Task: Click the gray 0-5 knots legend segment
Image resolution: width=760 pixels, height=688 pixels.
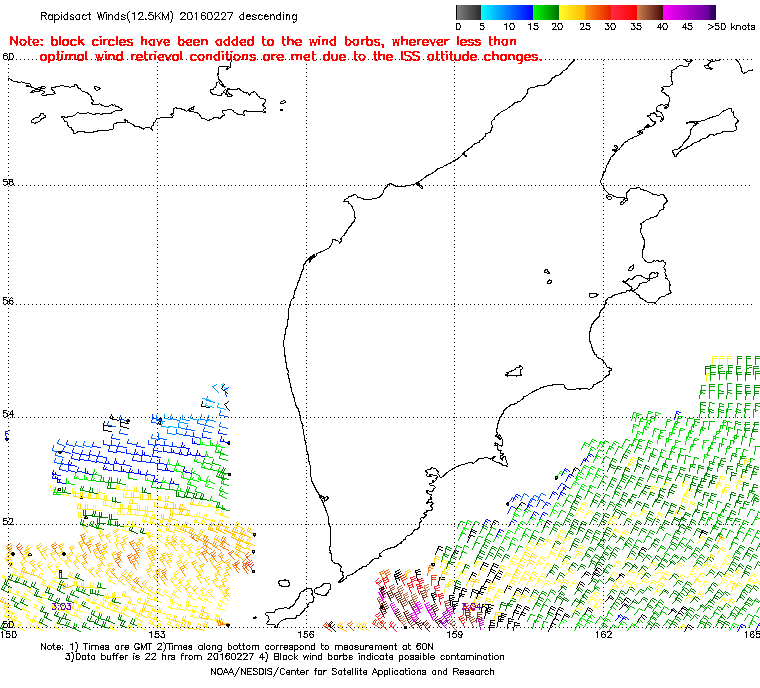Action: tap(468, 12)
